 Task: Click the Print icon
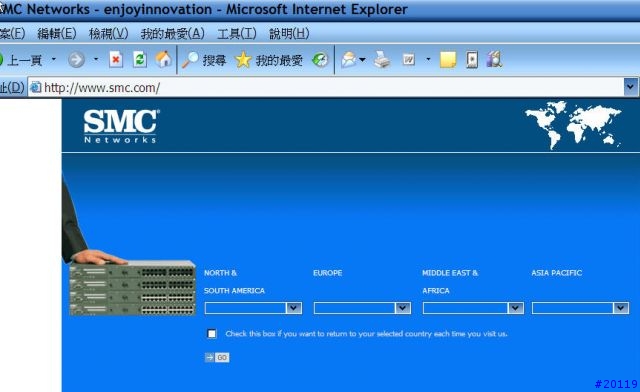point(382,60)
